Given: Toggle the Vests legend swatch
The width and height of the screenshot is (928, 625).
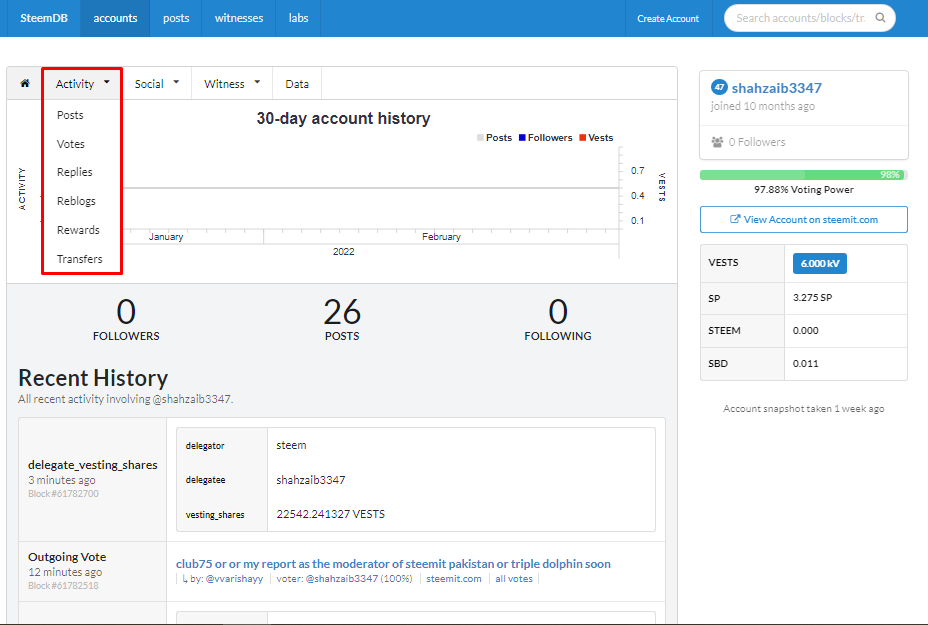Looking at the screenshot, I should point(582,137).
